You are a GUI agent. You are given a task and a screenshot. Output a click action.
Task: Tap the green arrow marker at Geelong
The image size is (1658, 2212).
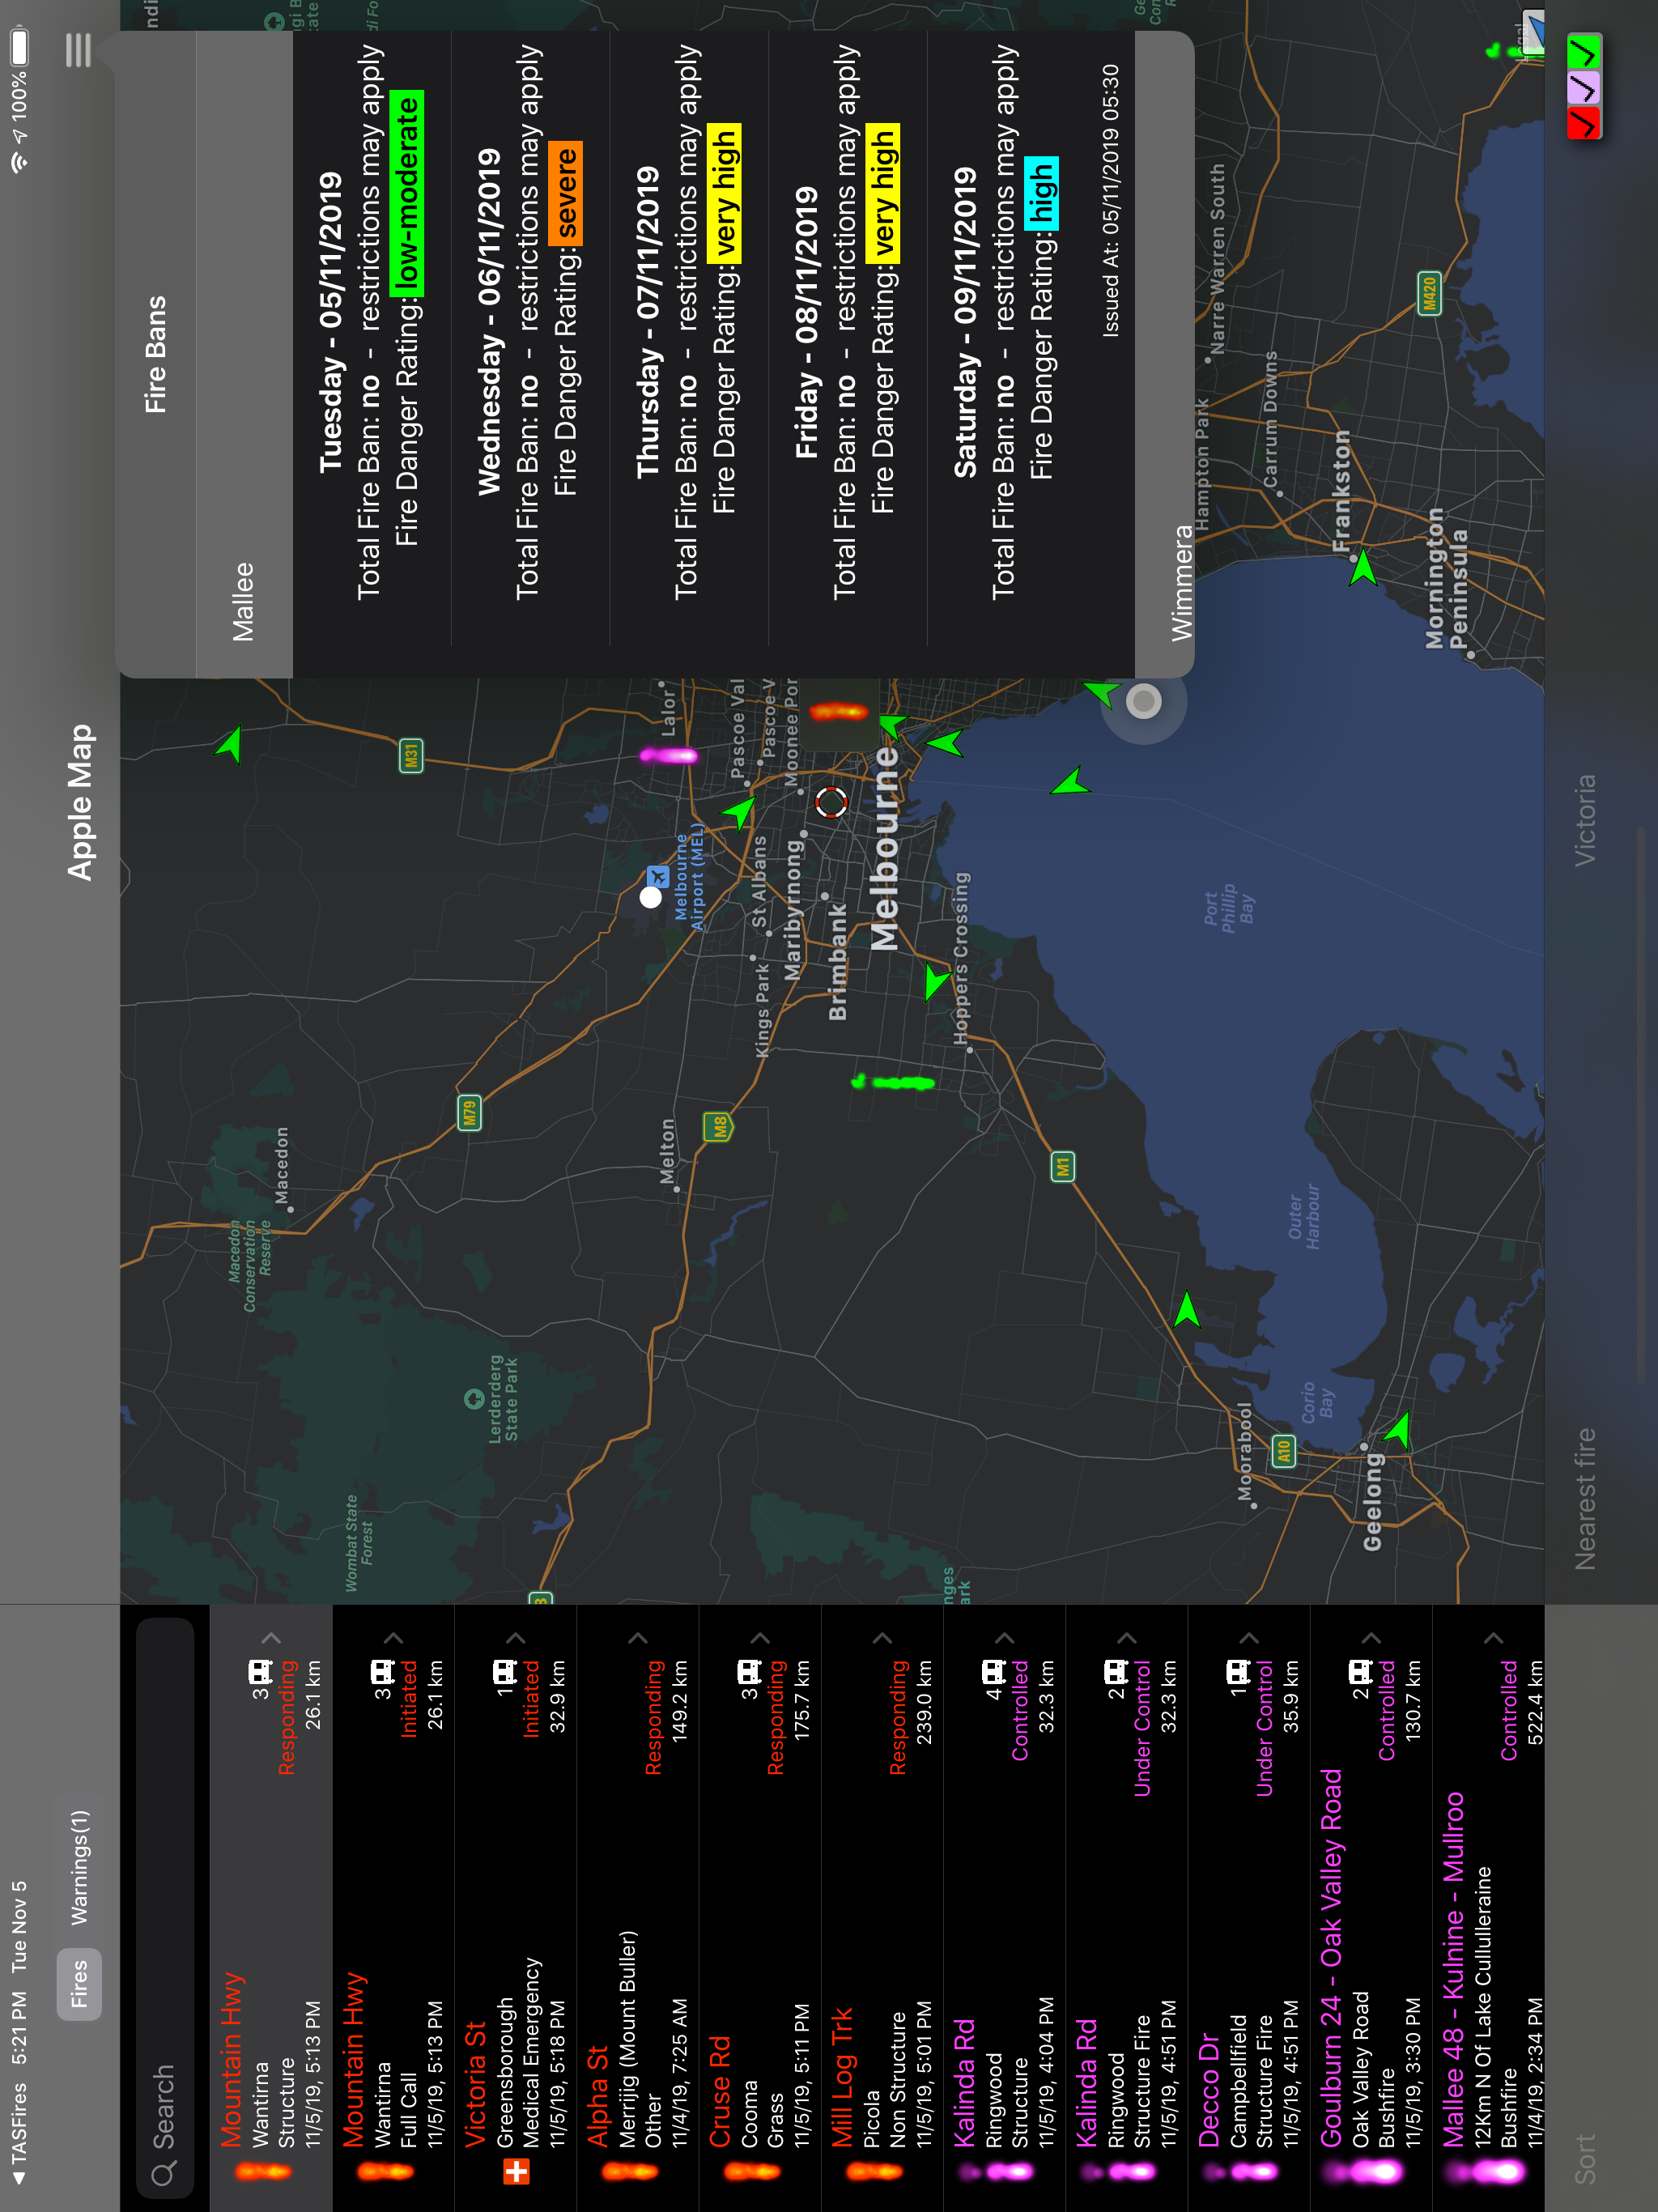[1399, 1430]
